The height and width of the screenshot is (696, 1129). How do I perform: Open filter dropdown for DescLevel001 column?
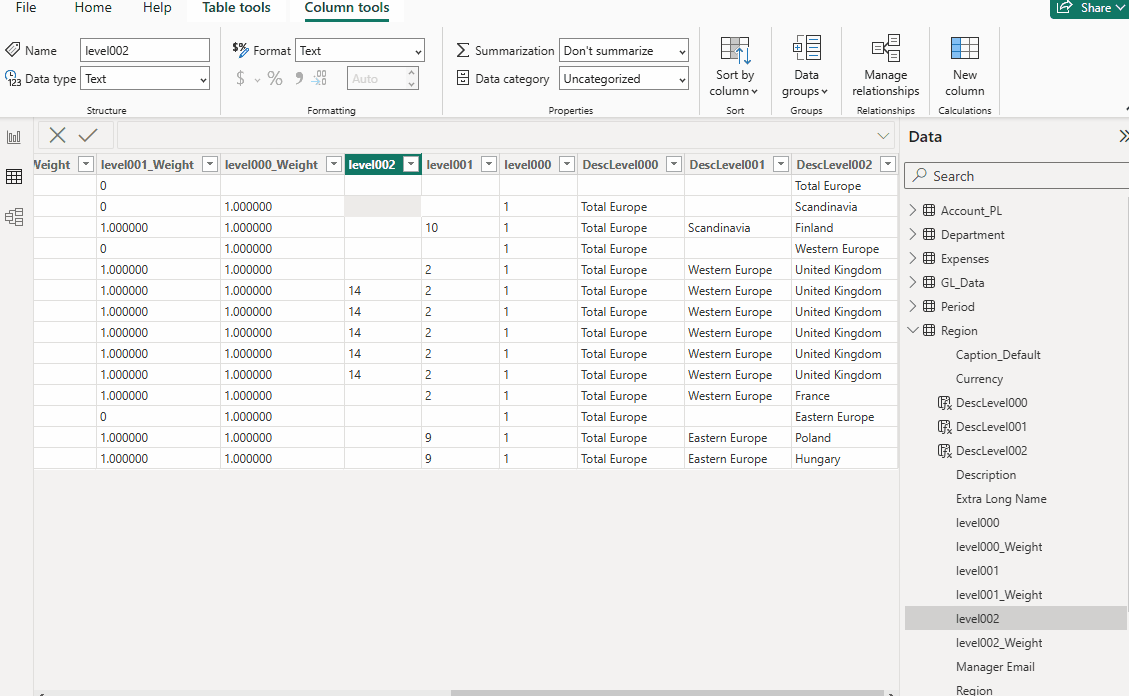point(780,165)
